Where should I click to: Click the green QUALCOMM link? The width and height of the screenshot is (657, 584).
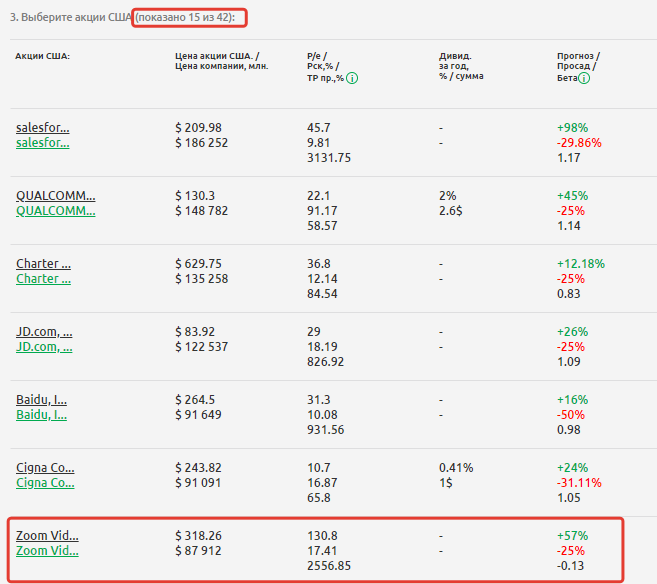56,211
